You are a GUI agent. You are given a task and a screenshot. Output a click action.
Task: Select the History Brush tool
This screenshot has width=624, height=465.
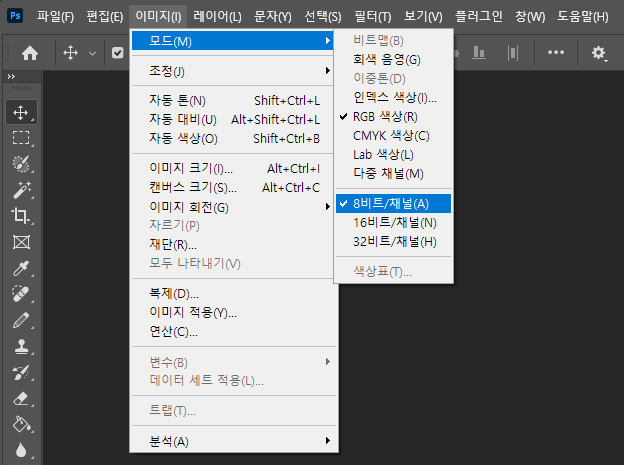click(21, 373)
